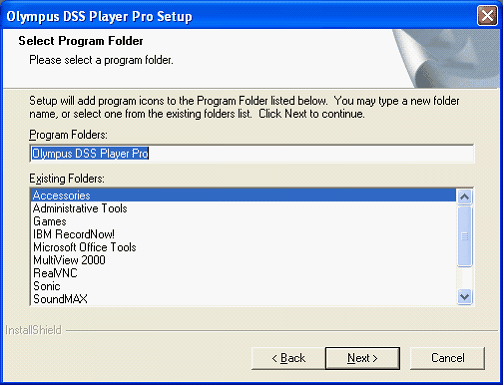Click the list scrollbar down arrow
The width and height of the screenshot is (504, 386).
(x=465, y=296)
